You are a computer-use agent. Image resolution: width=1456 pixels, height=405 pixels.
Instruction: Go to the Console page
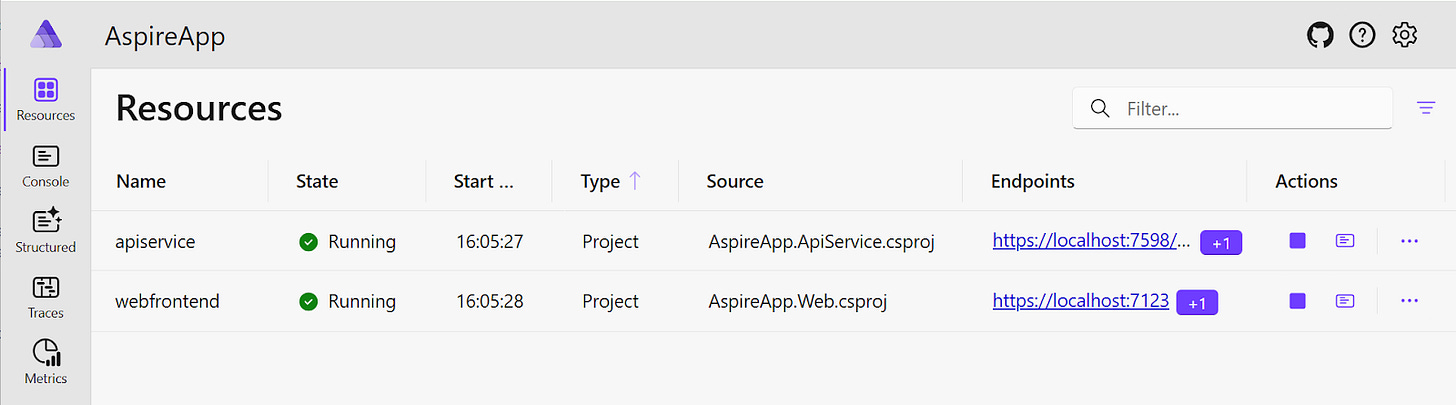(46, 166)
